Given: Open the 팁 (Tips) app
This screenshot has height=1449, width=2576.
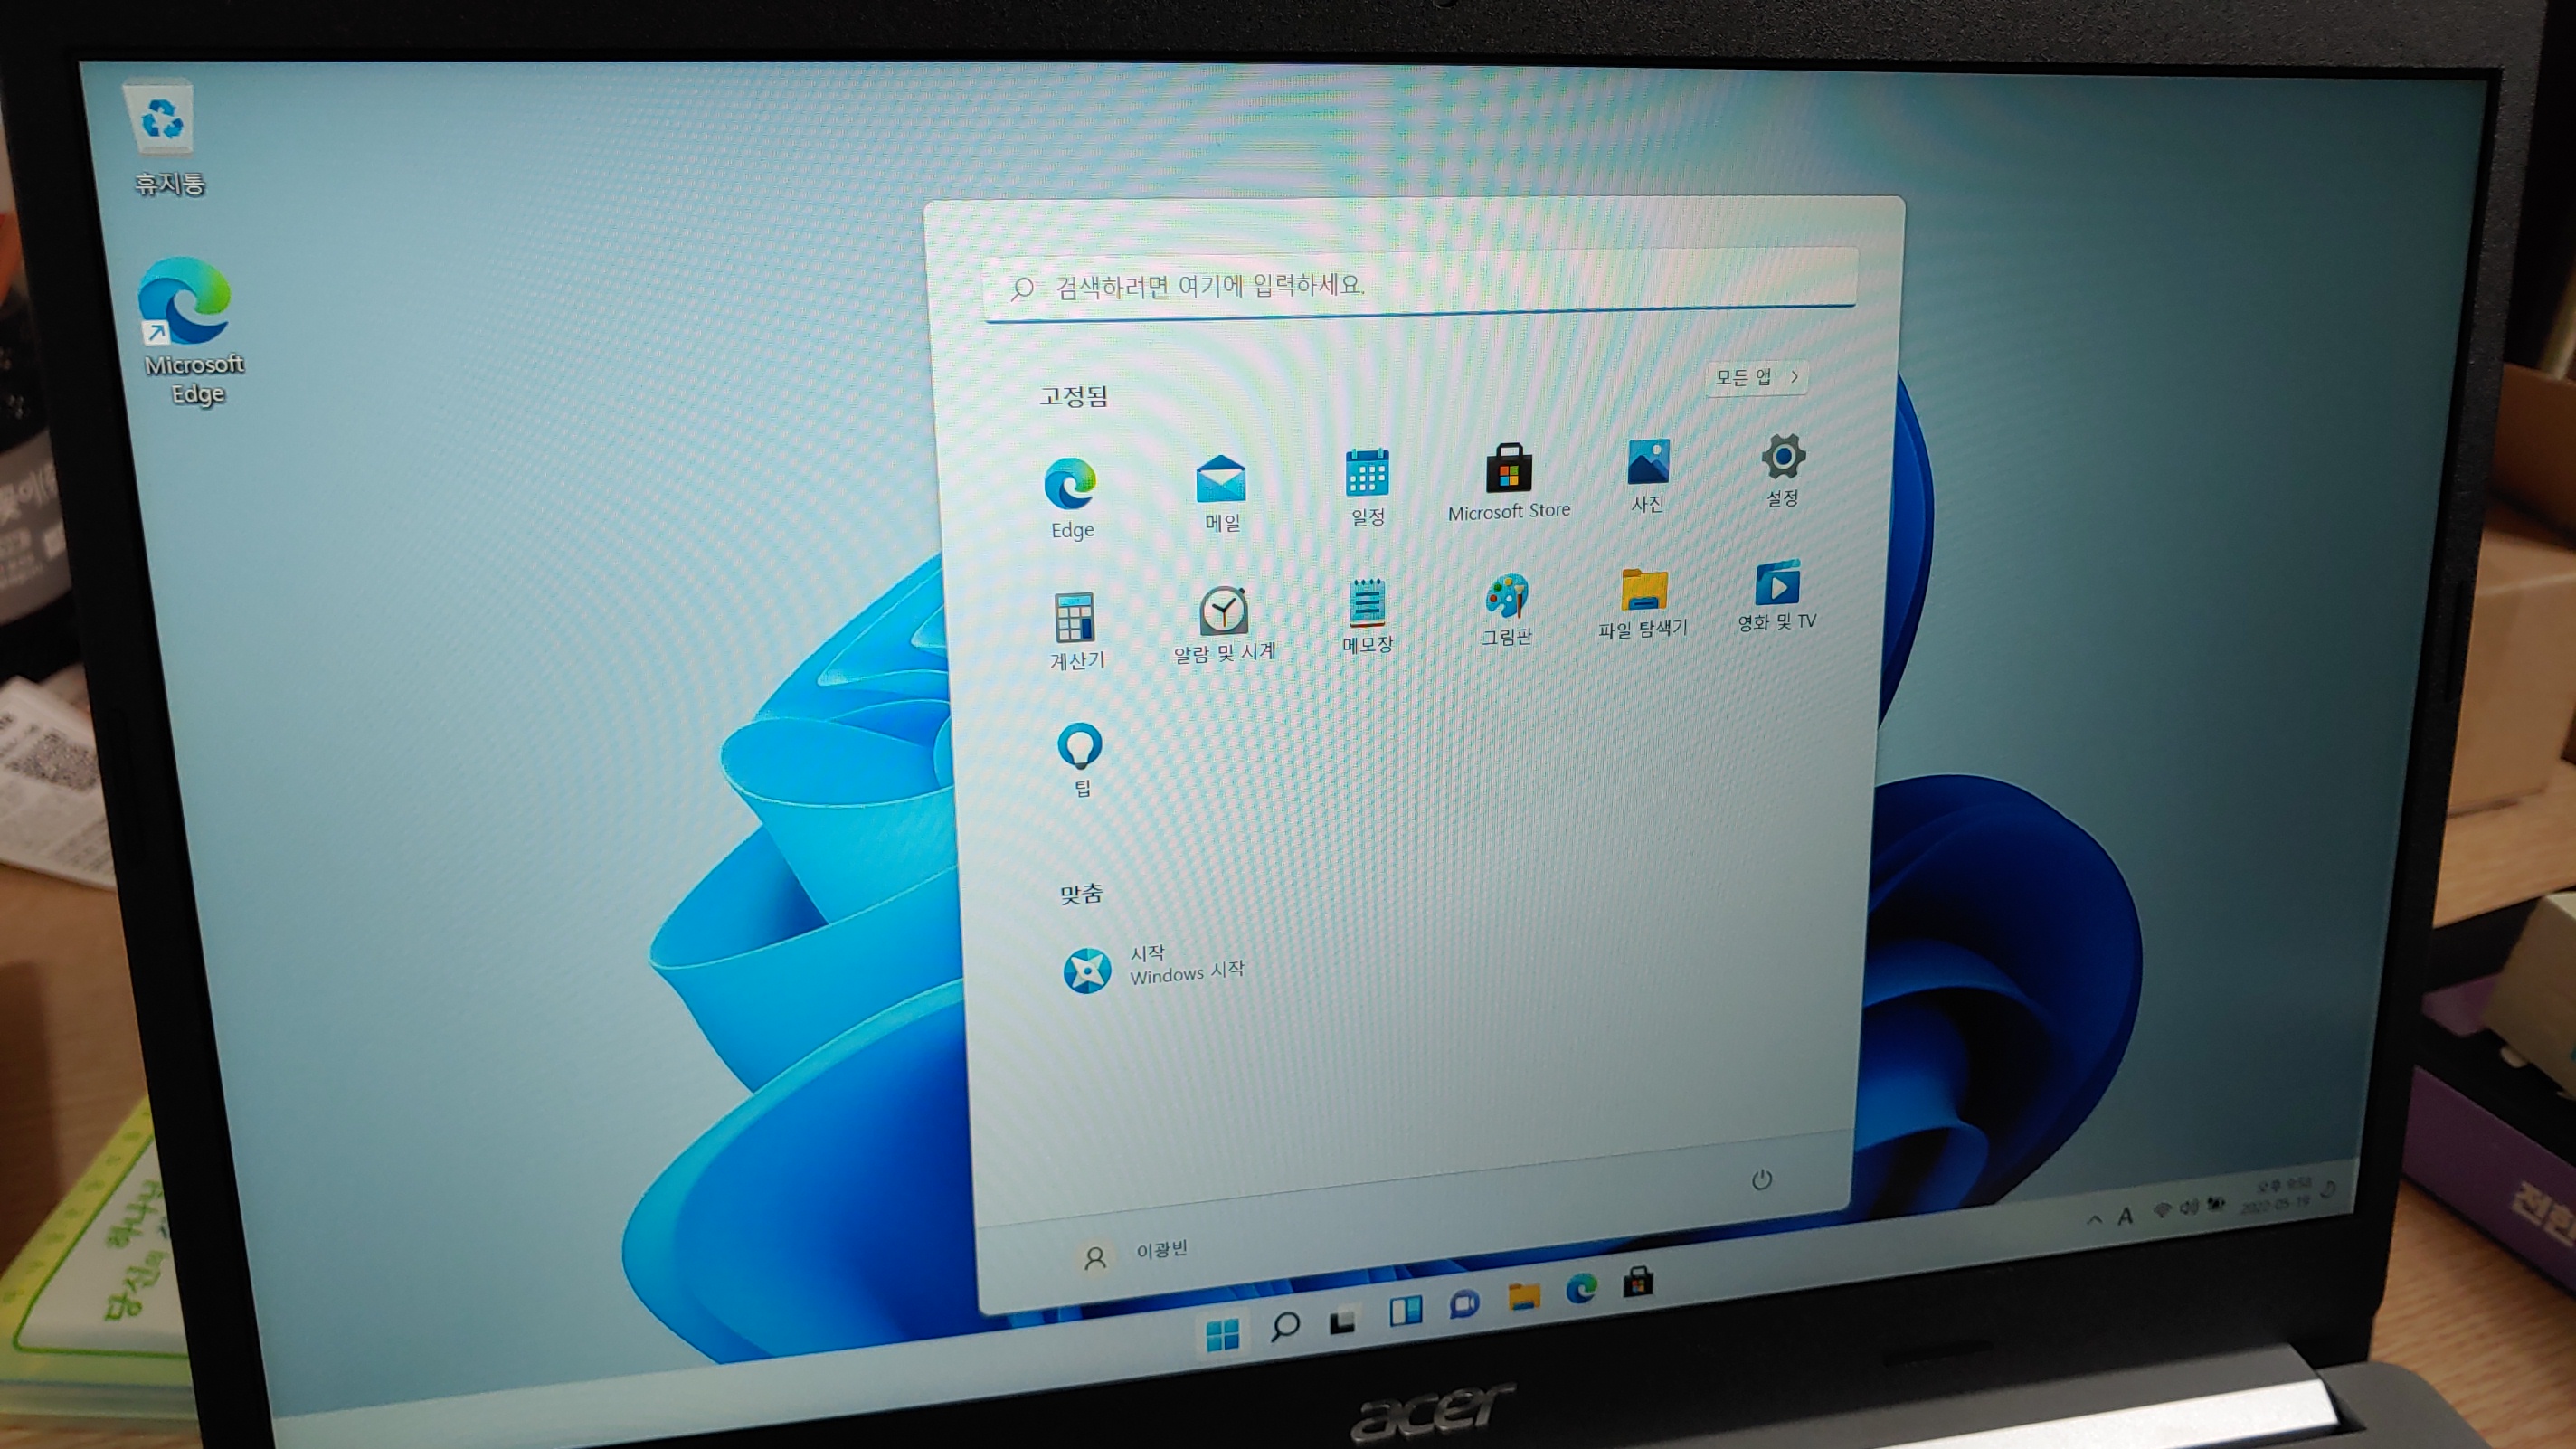Looking at the screenshot, I should [x=1080, y=759].
